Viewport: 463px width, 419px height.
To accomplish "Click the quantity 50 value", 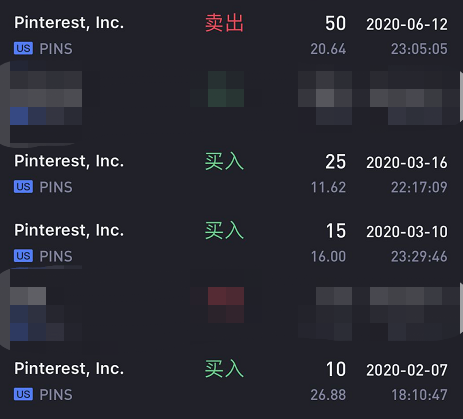I will tap(336, 24).
